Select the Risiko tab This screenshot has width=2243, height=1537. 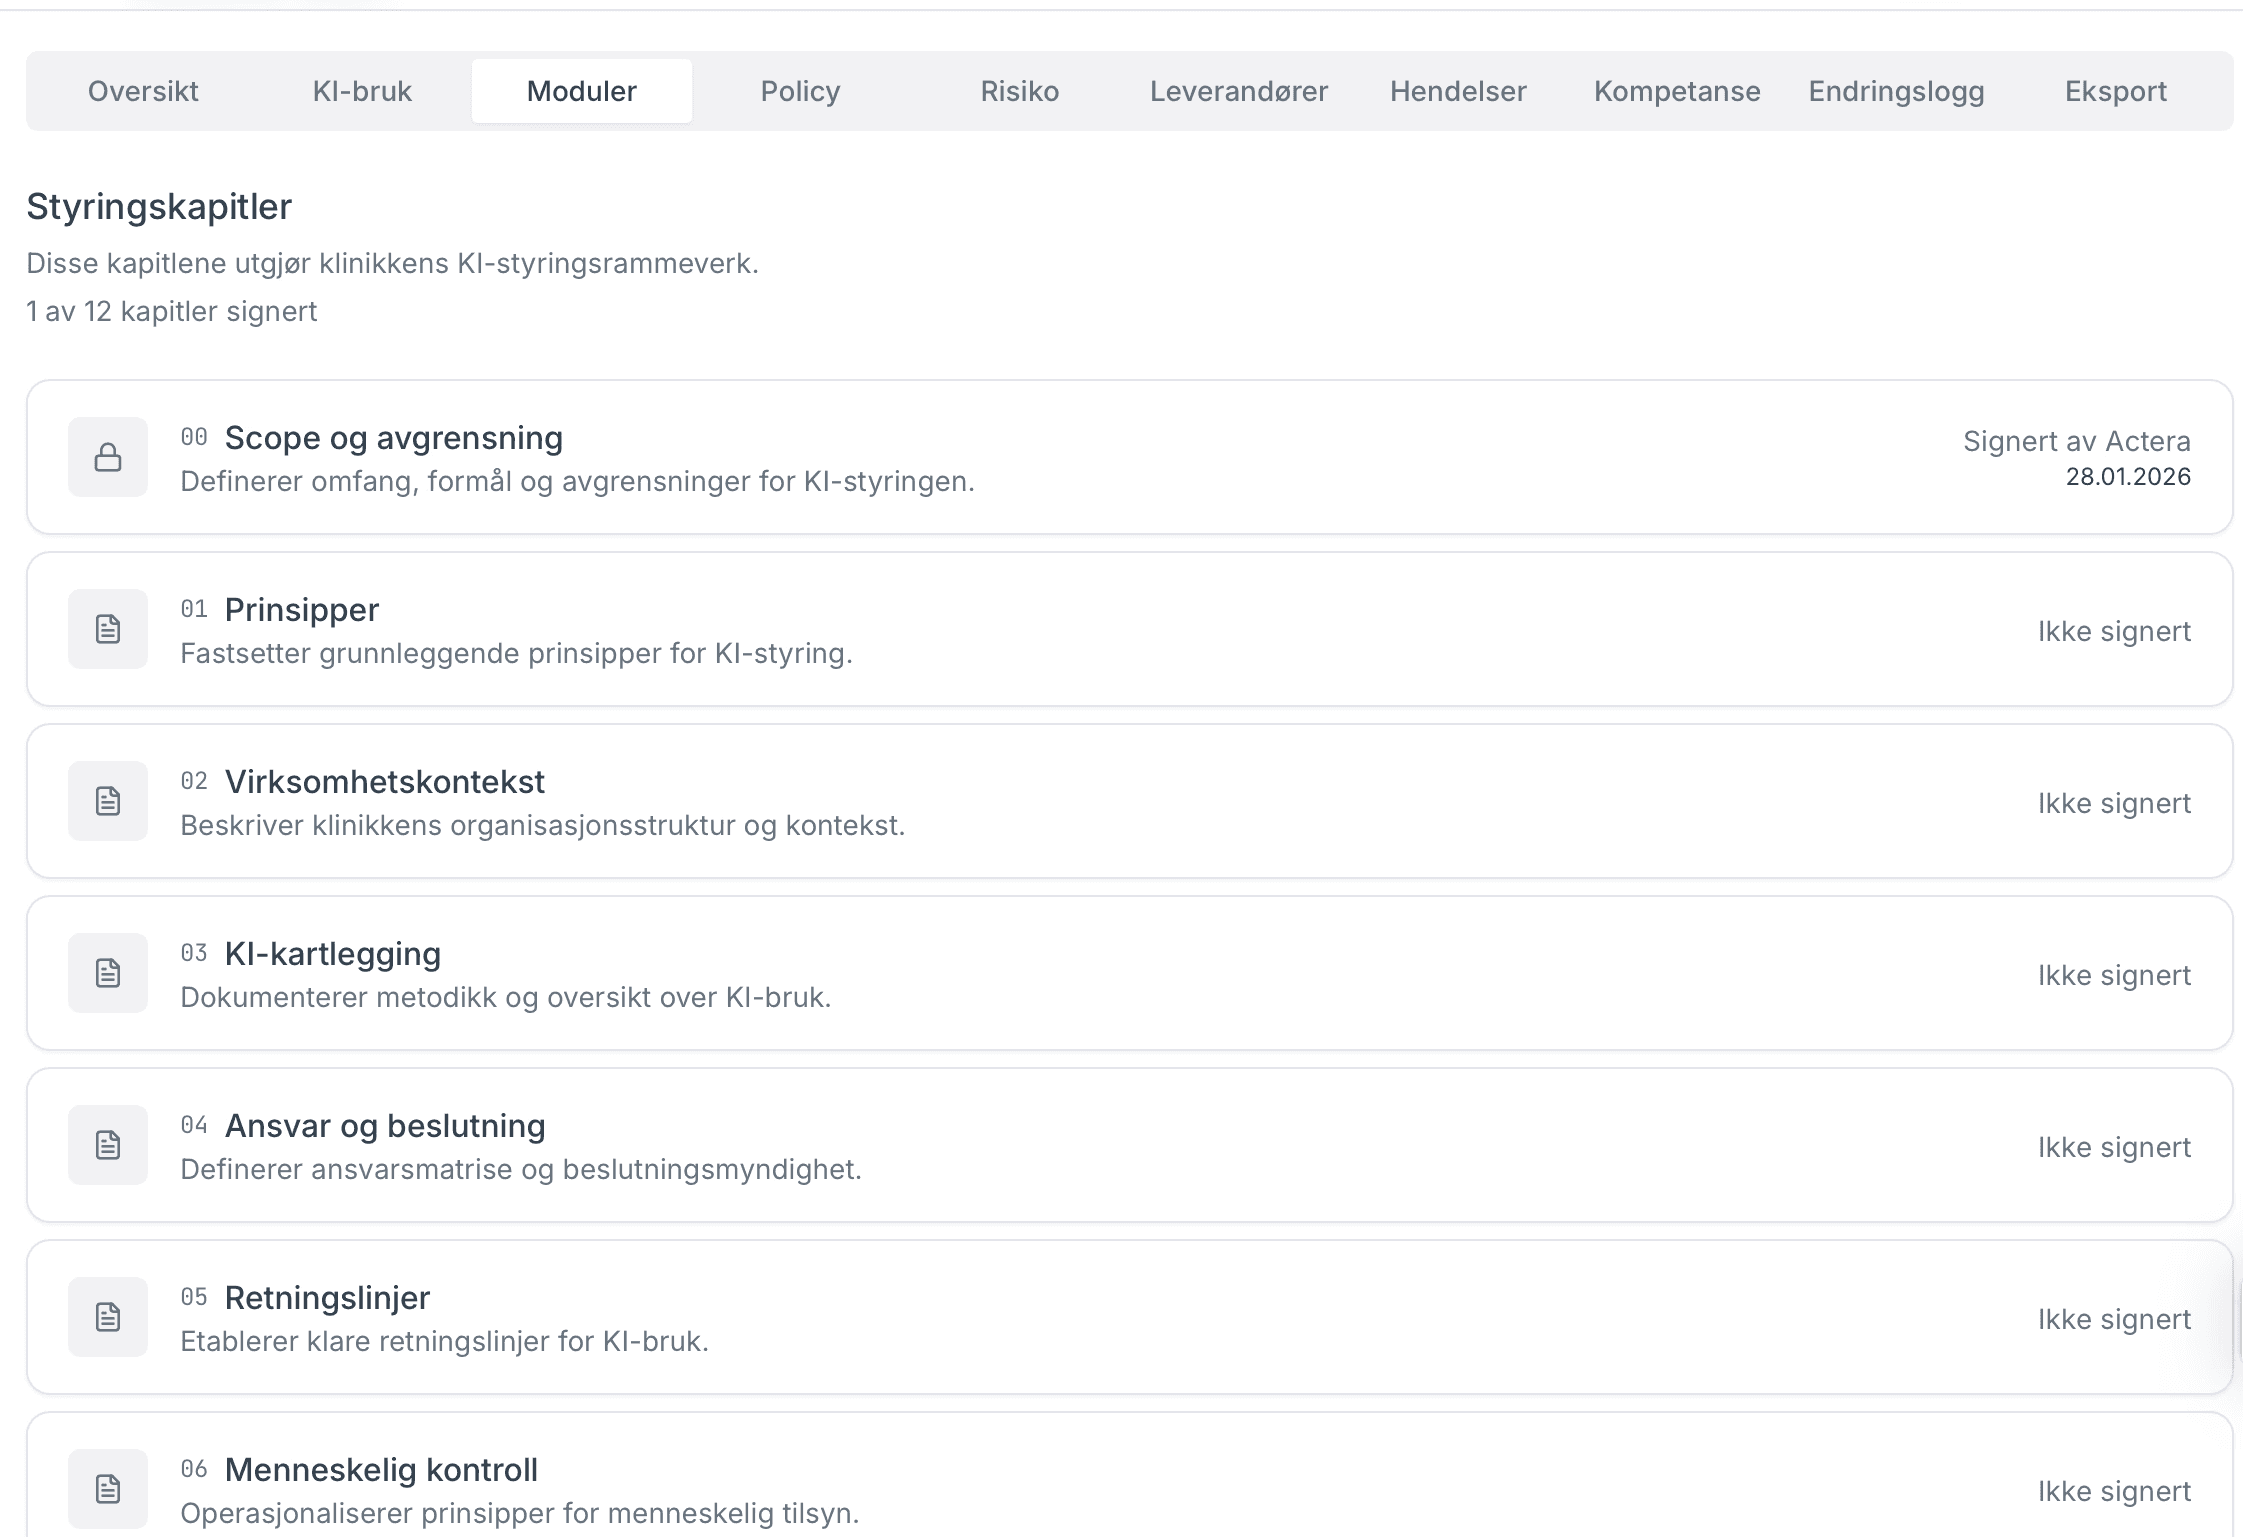tap(1019, 91)
